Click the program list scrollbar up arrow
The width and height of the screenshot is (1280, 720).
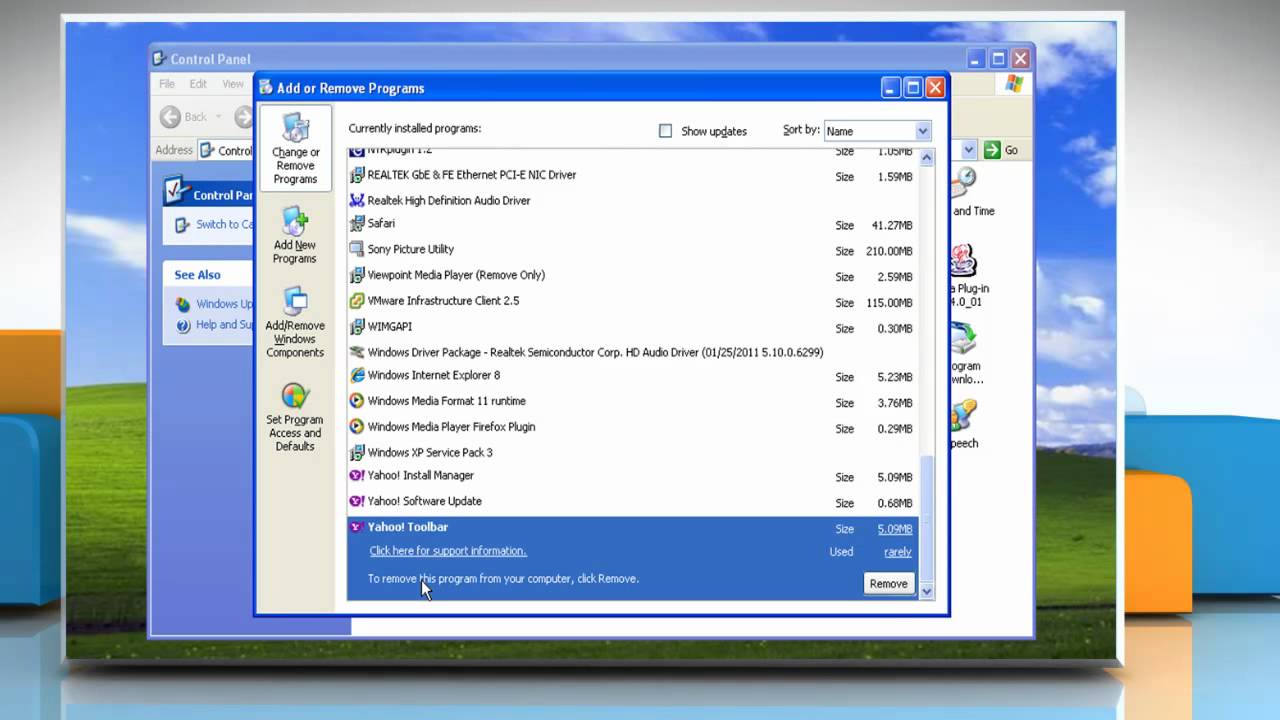coord(926,157)
